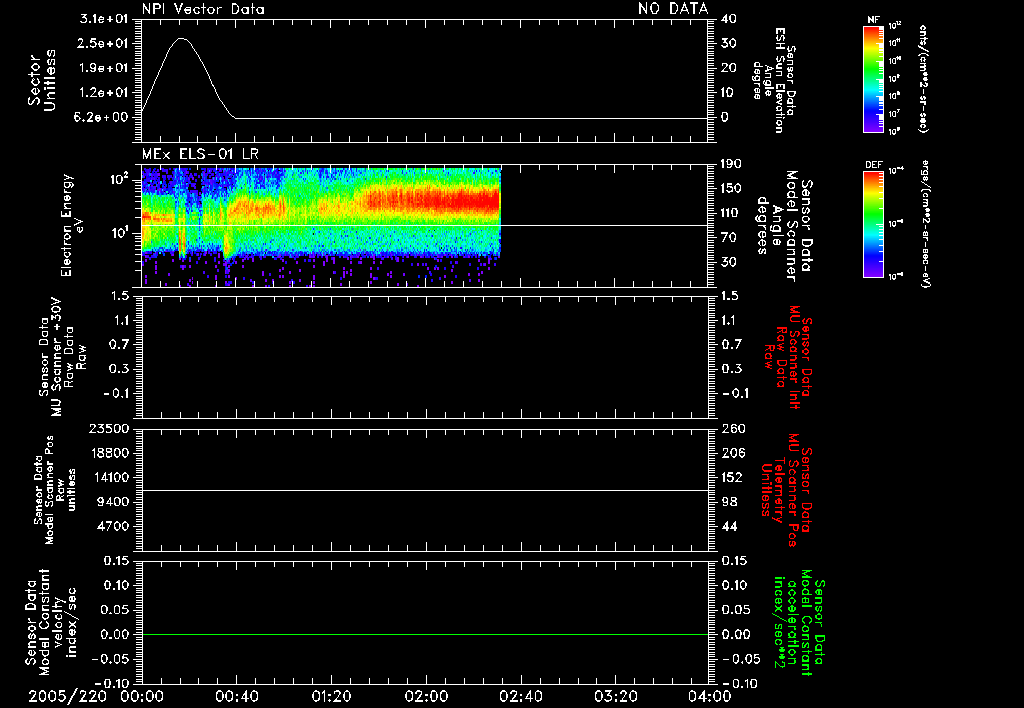The image size is (1024, 708).
Task: Click the 4700 scanner position tick label
Action: pyautogui.click(x=113, y=526)
